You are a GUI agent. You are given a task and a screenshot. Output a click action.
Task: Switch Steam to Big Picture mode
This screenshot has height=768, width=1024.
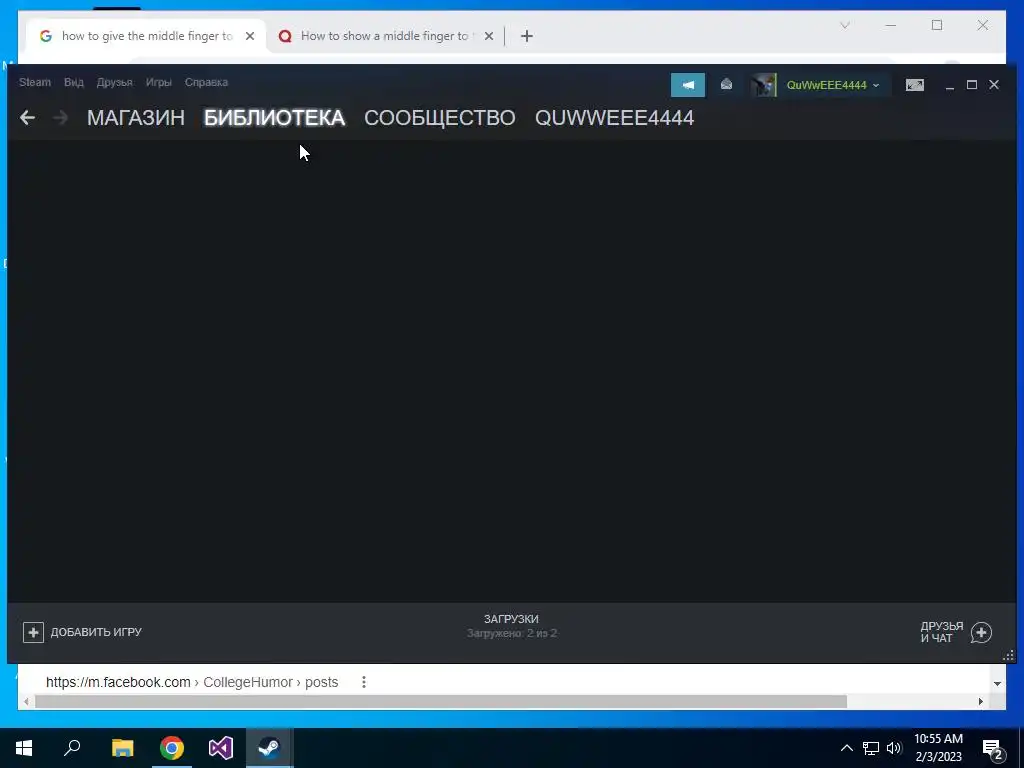(x=915, y=85)
